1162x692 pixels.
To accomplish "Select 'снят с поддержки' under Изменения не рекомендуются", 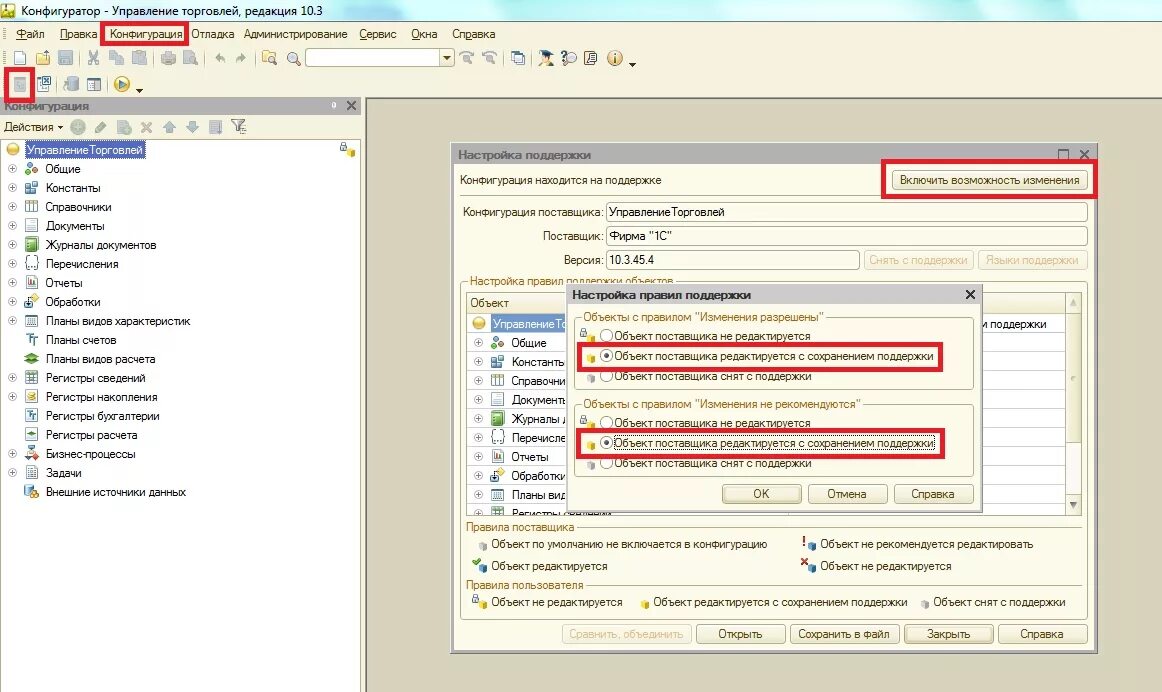I will point(606,463).
